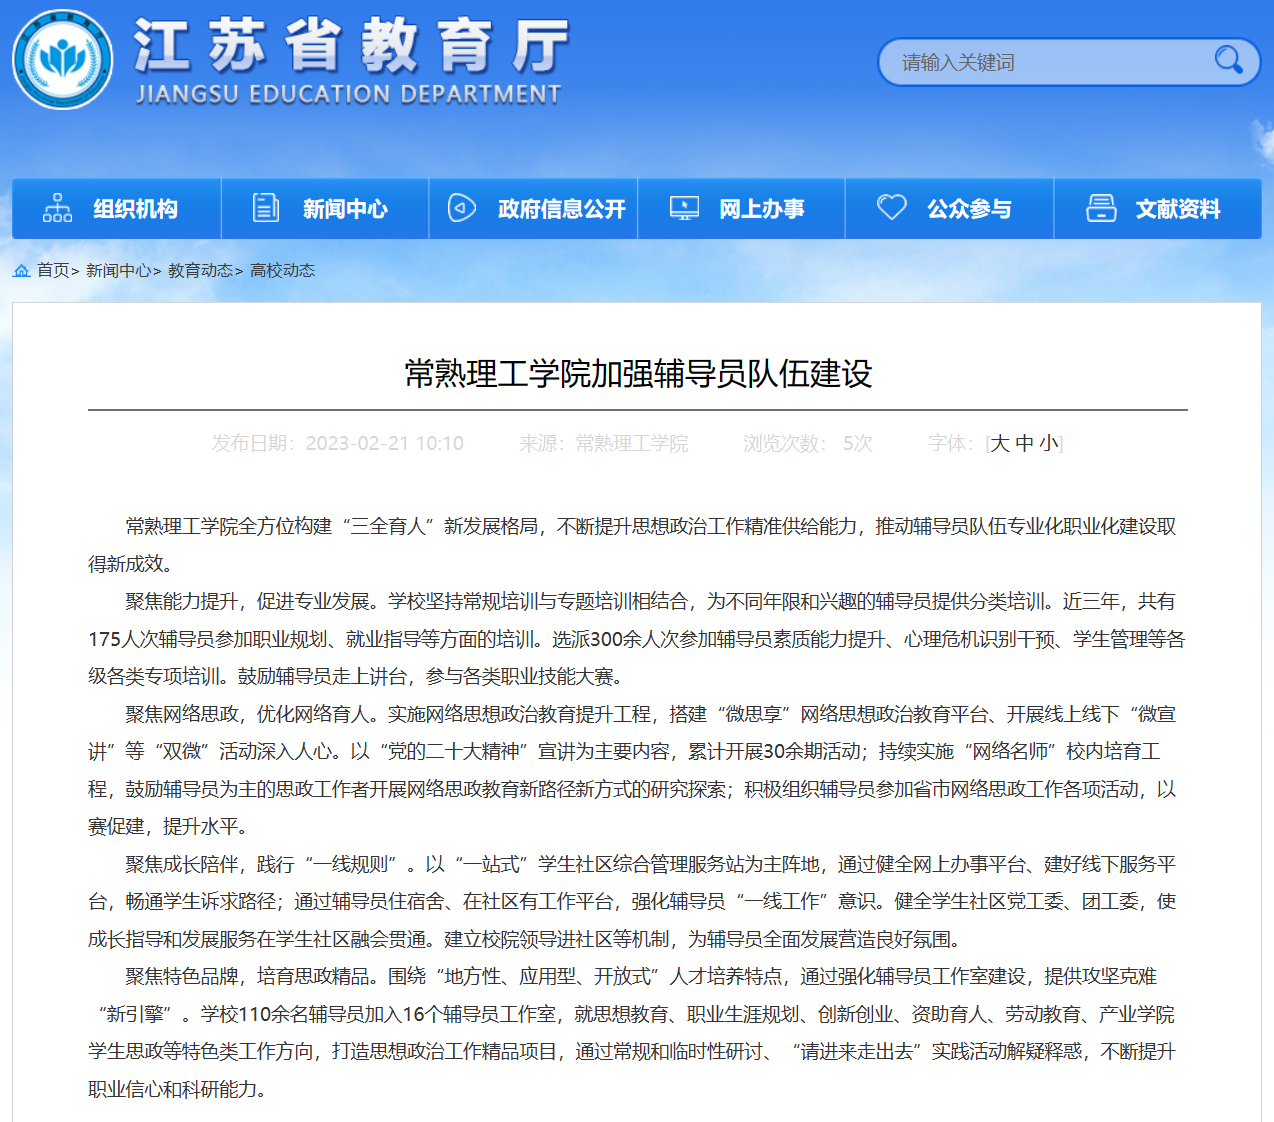Open 新闻中心 breadcrumb link

point(119,271)
